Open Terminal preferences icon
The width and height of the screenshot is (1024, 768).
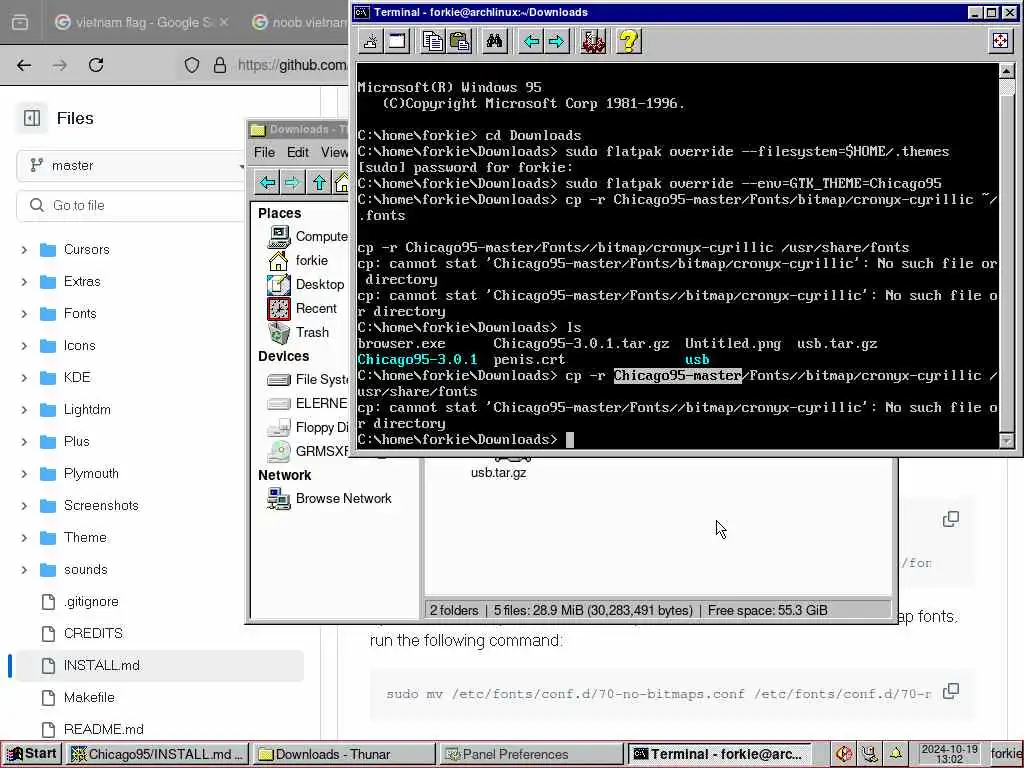pos(593,42)
